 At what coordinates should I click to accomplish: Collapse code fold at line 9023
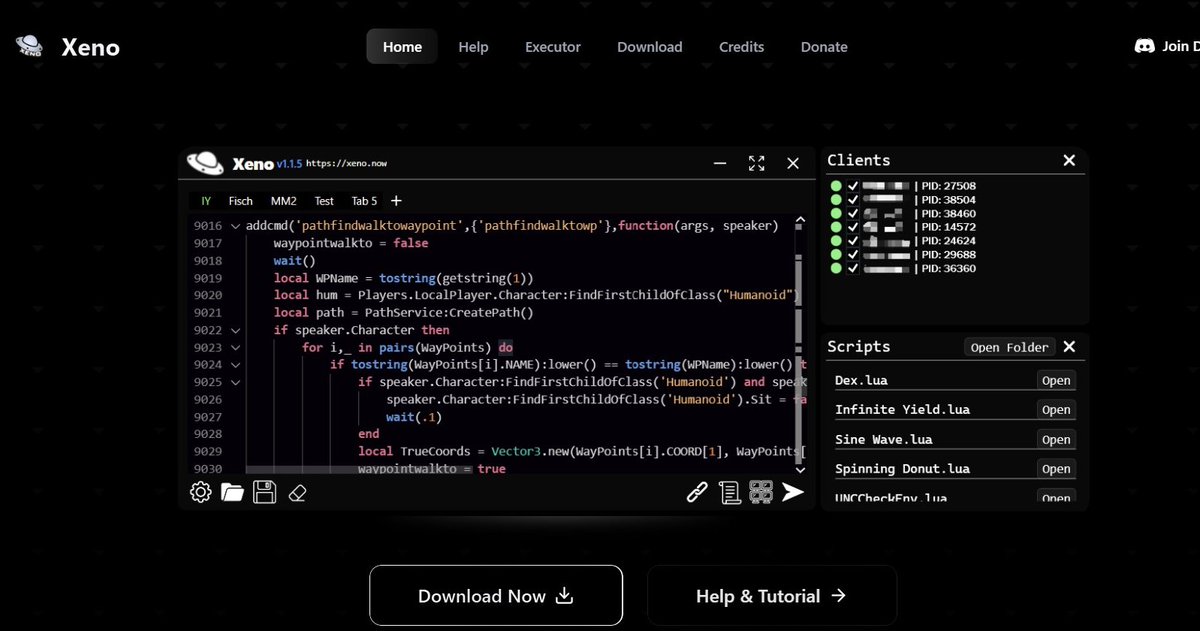click(236, 347)
